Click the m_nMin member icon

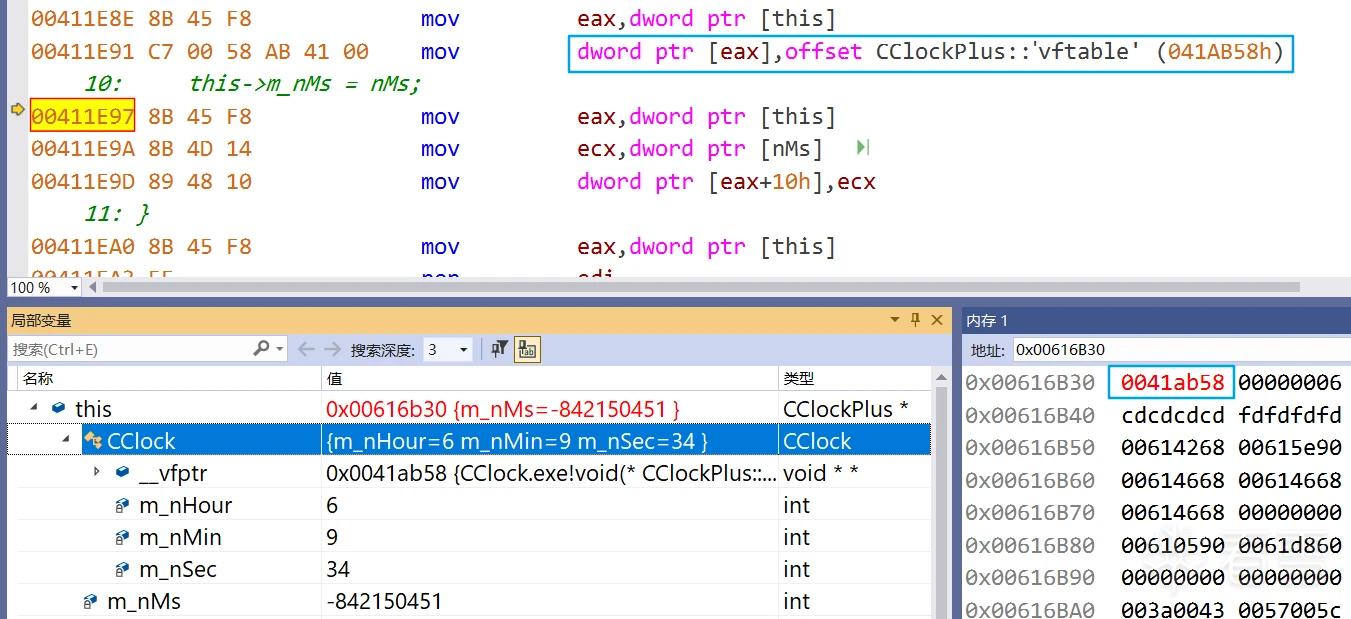click(122, 537)
